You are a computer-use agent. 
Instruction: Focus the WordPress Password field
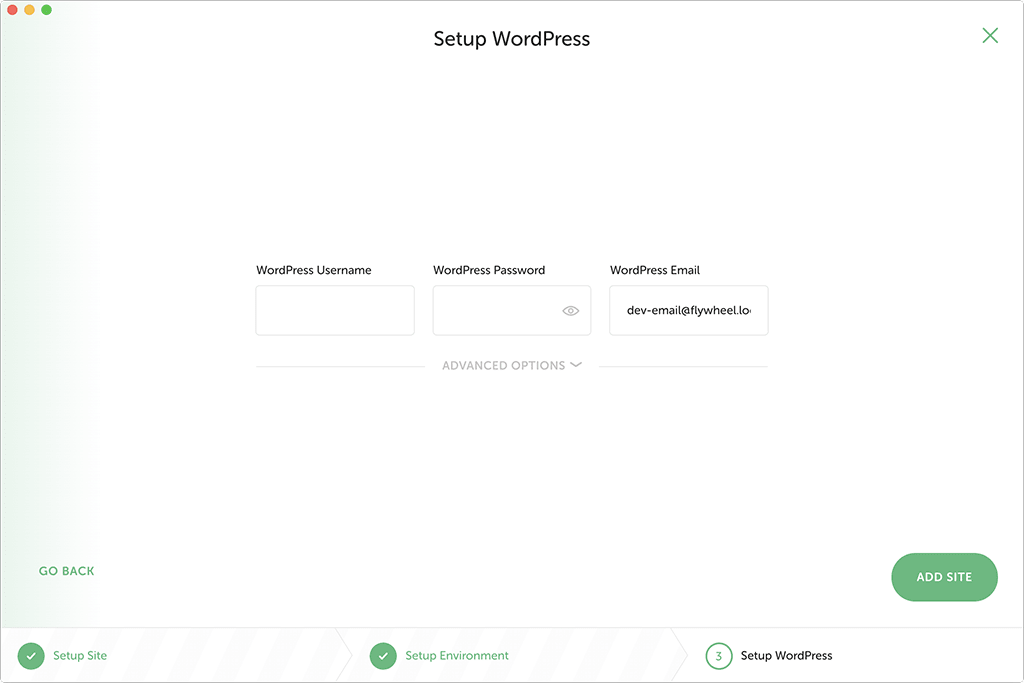[x=512, y=310]
